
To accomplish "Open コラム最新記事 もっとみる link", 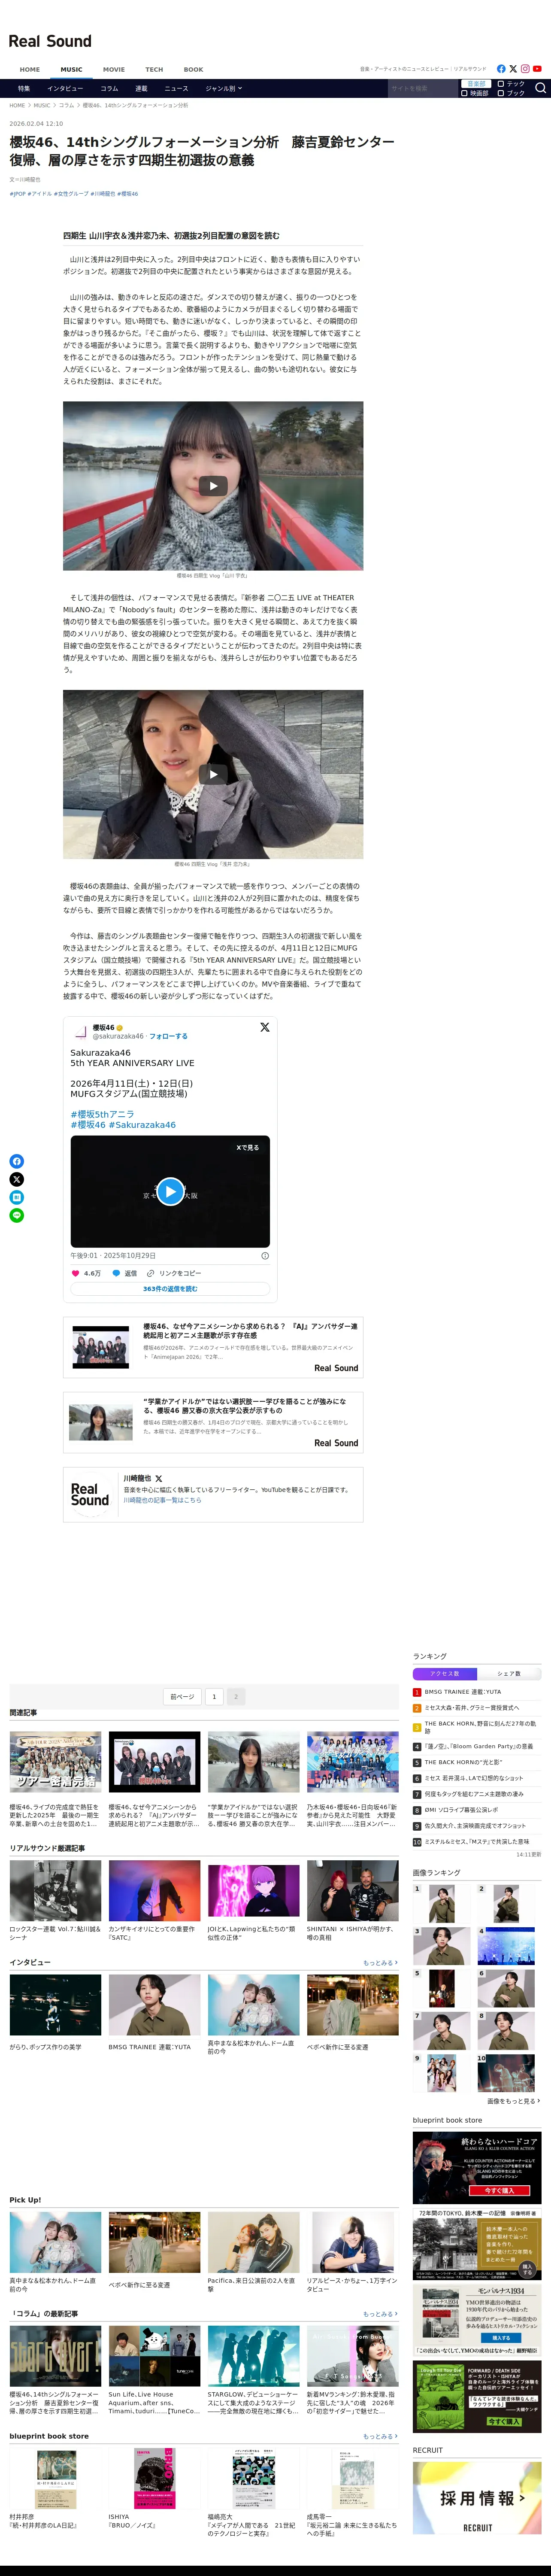I will [x=380, y=2314].
